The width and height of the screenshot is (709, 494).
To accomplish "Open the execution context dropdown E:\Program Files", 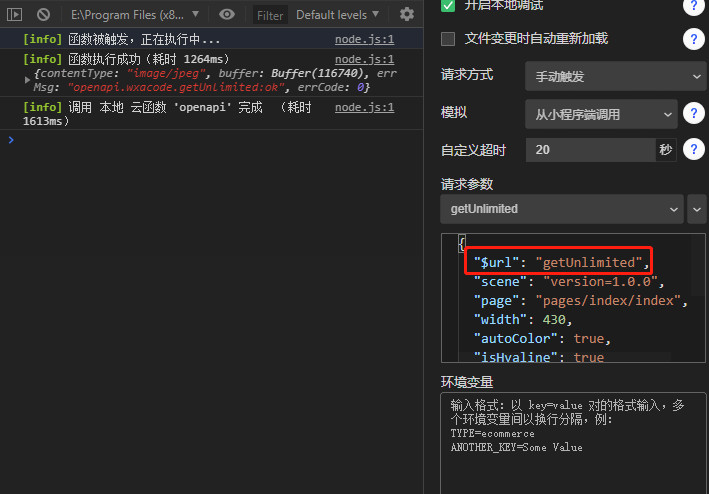I will 135,15.
